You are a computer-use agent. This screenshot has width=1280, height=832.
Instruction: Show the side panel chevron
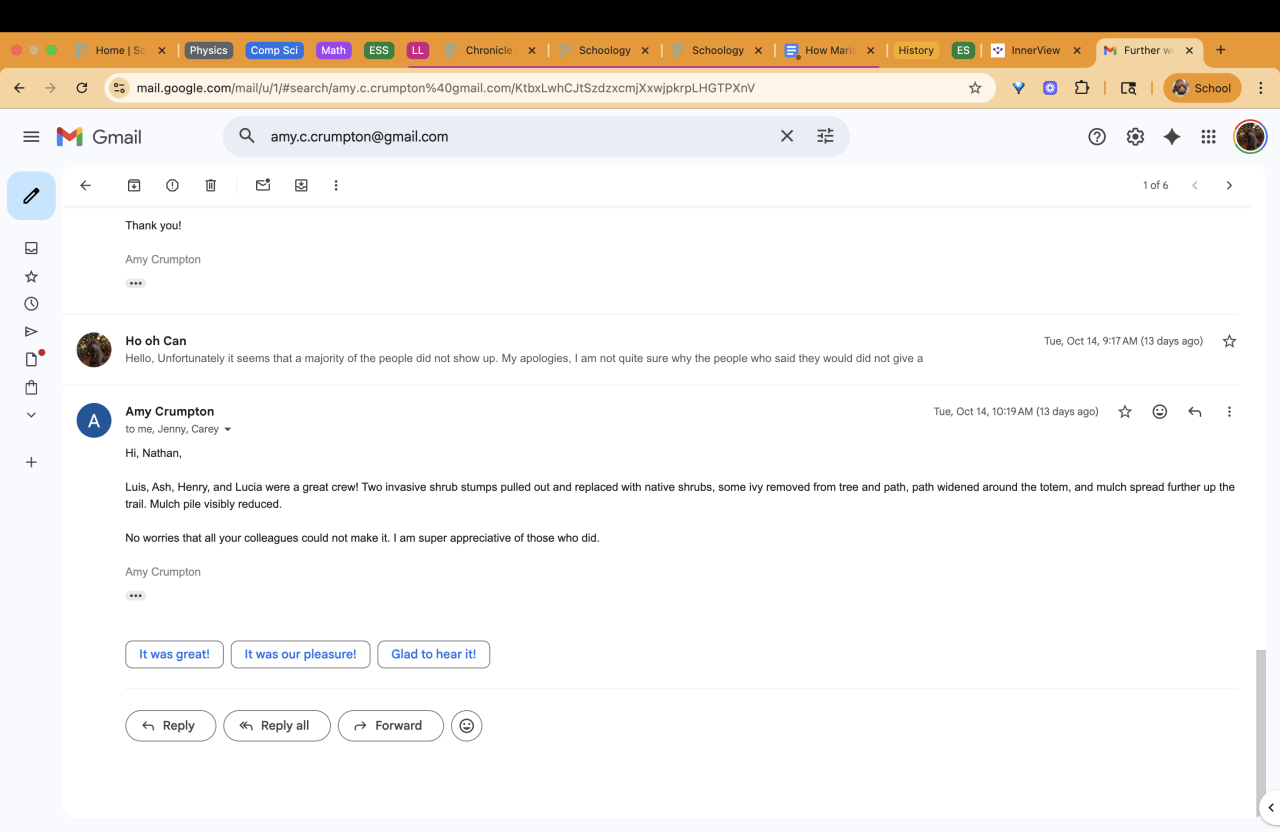[x=1271, y=807]
